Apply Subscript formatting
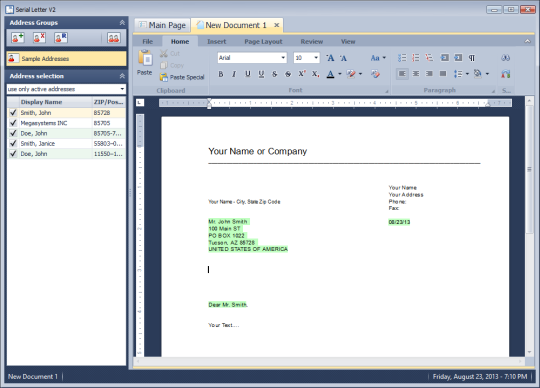 [x=315, y=74]
